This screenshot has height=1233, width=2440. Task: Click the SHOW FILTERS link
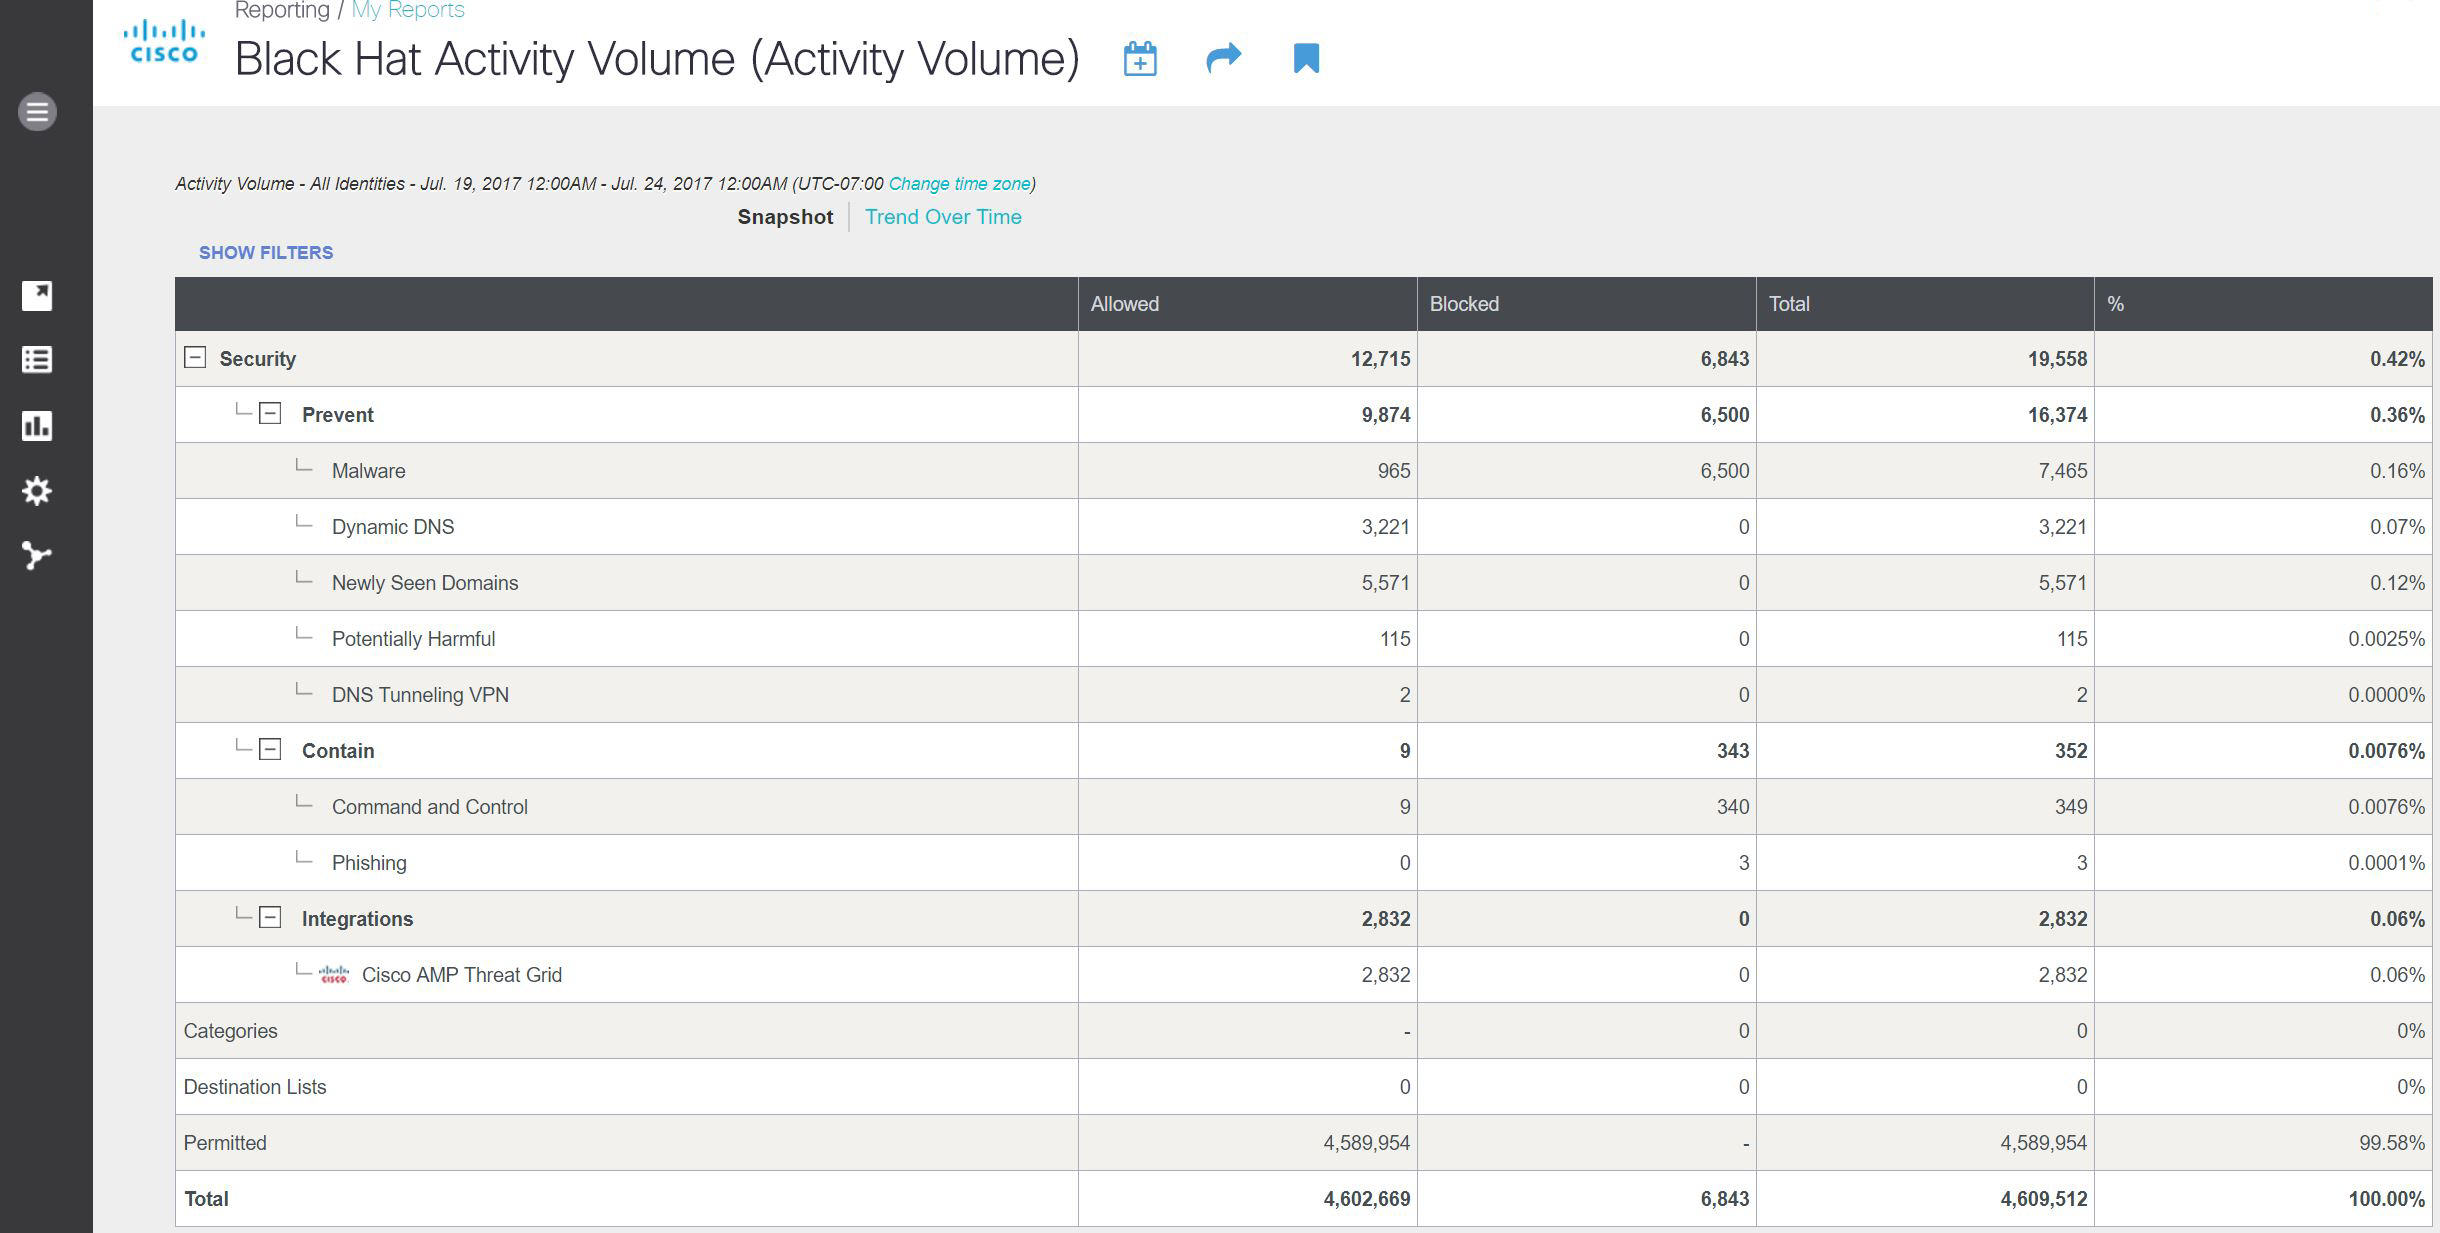tap(266, 253)
